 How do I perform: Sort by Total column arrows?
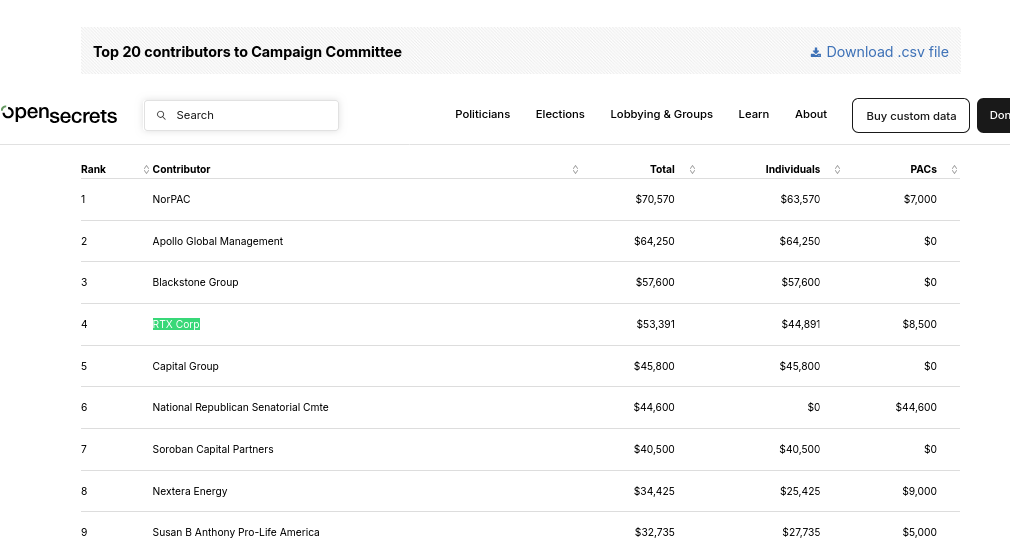692,169
